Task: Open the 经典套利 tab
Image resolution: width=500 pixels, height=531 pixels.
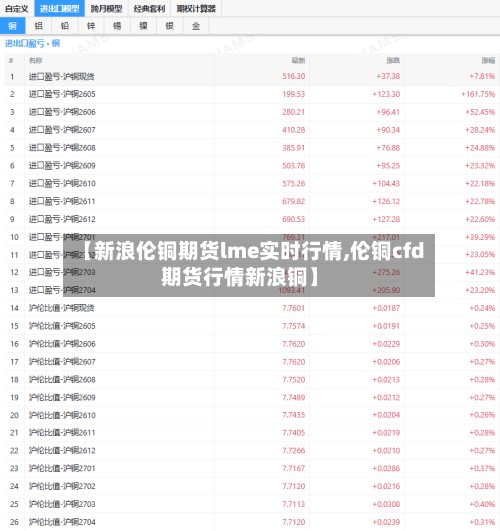Action: point(149,8)
